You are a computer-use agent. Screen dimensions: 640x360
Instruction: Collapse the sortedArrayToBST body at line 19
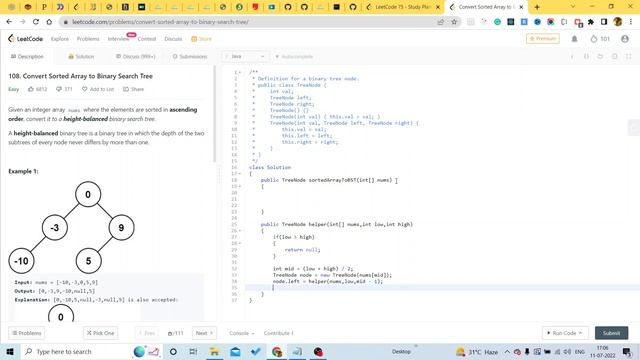click(x=240, y=186)
